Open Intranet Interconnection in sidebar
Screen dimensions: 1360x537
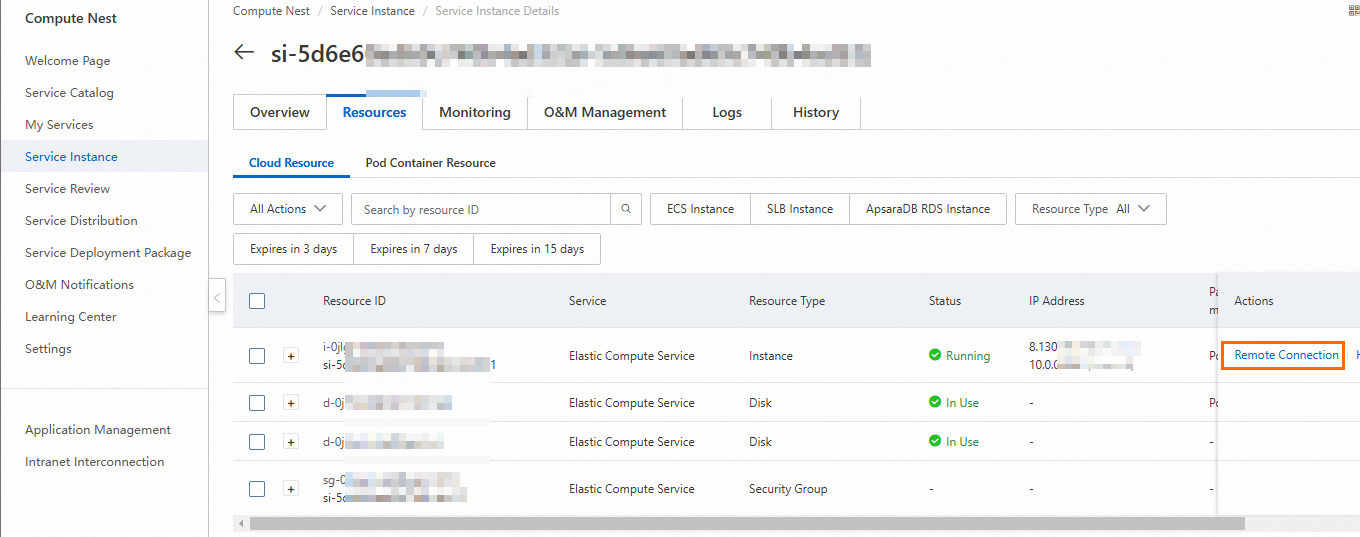point(94,461)
